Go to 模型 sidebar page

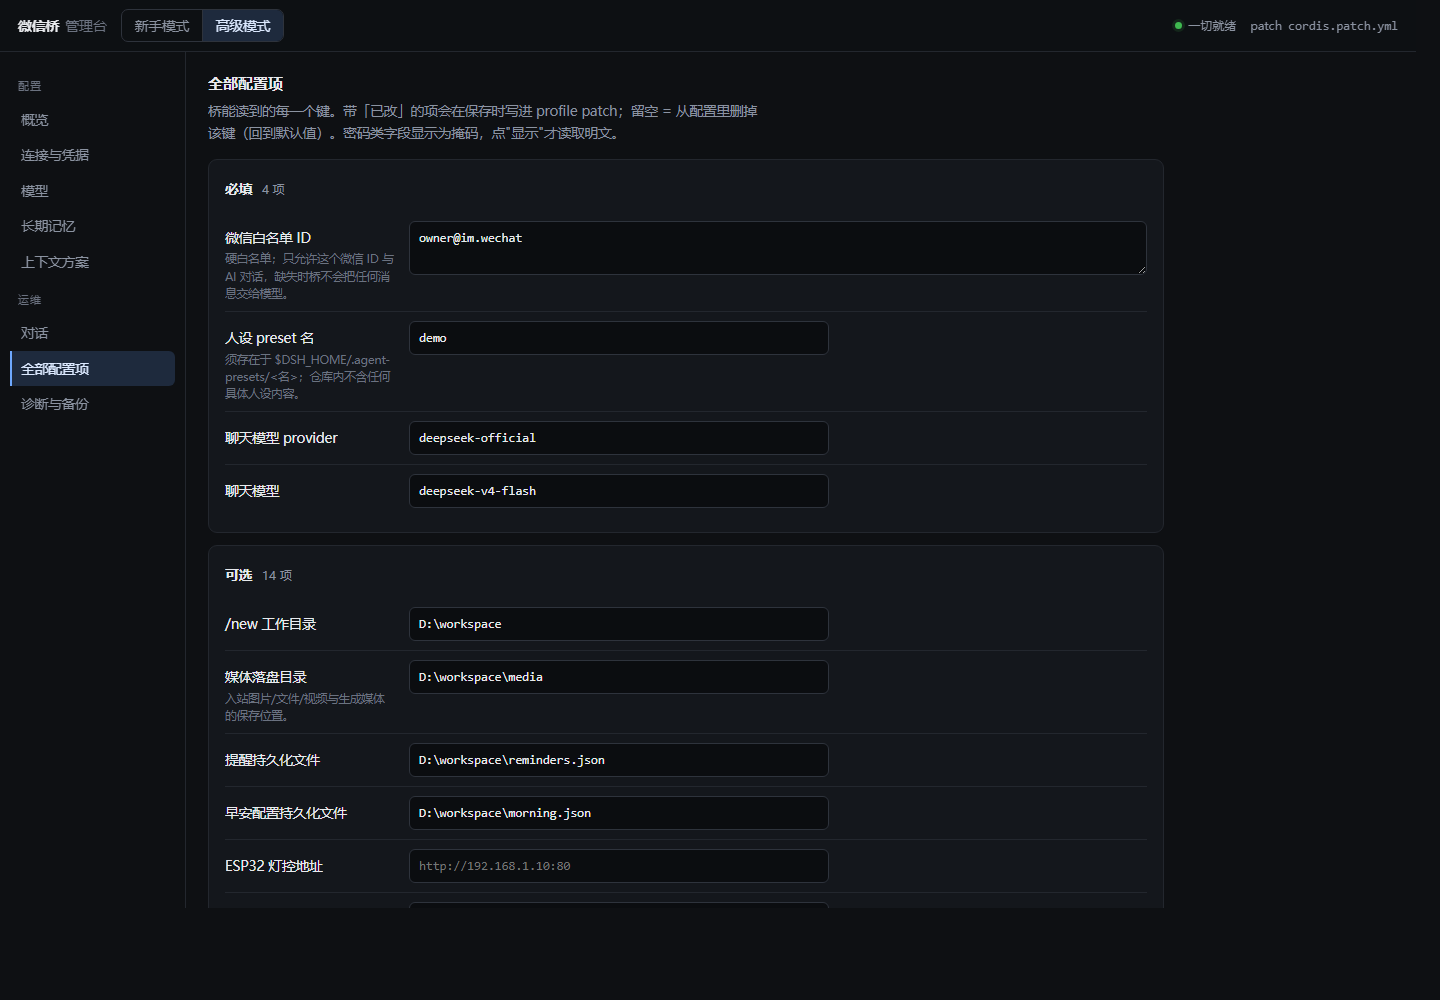point(92,191)
